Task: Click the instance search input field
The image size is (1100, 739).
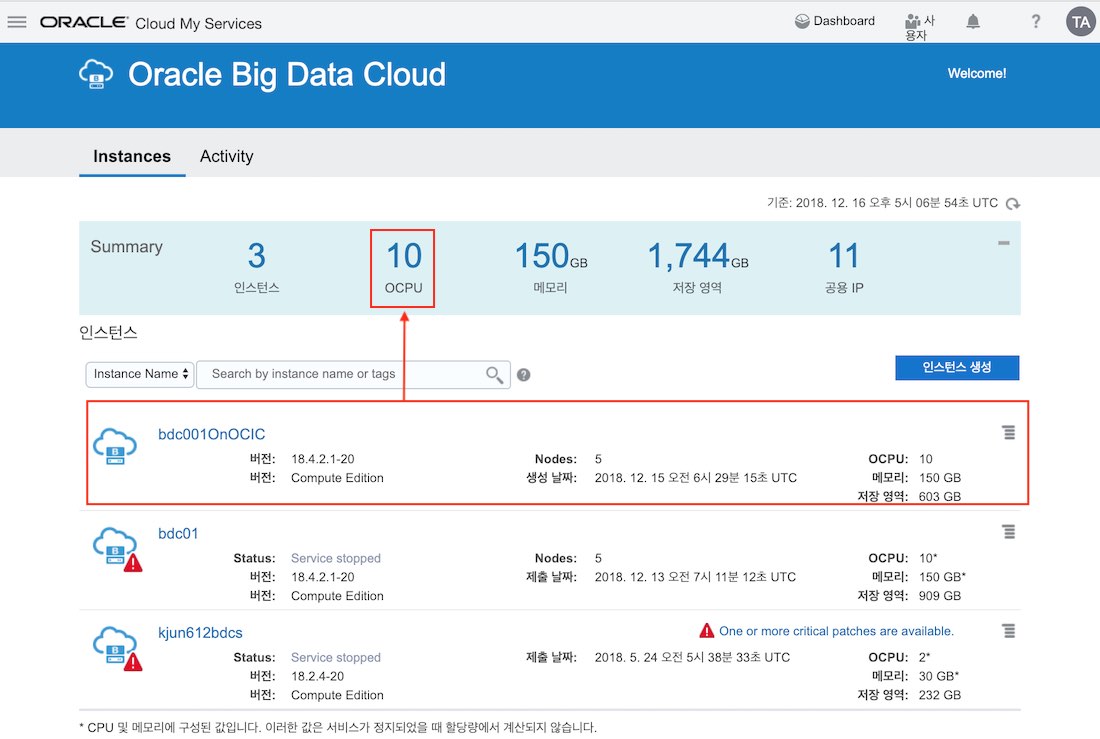Action: [340, 374]
